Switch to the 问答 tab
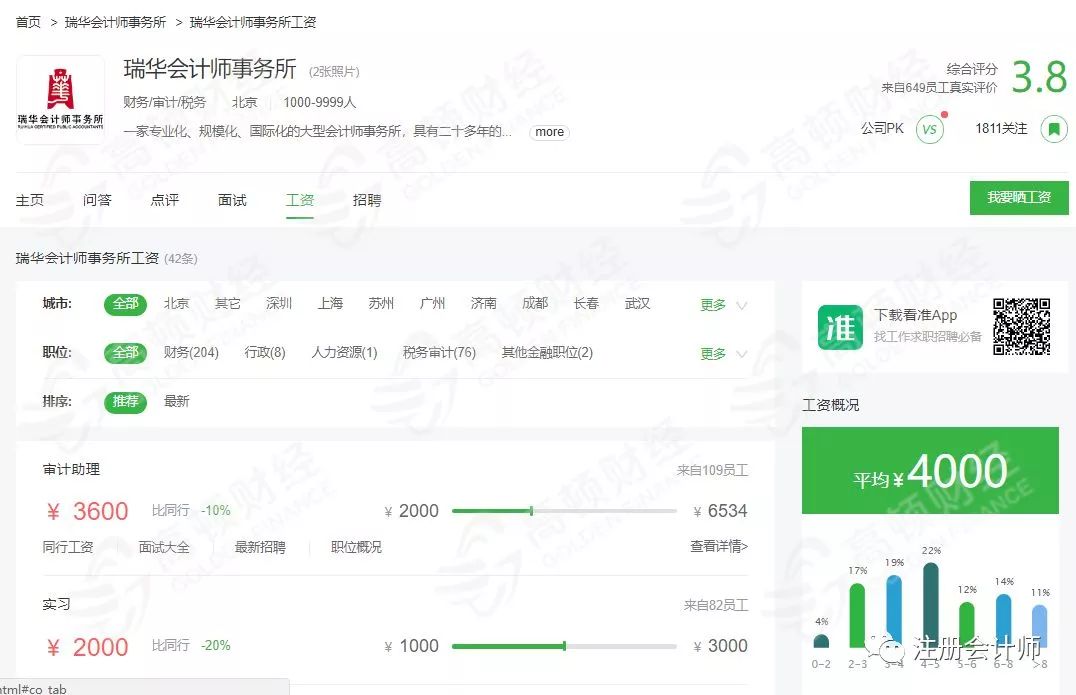Viewport: 1076px width, 695px height. 97,200
